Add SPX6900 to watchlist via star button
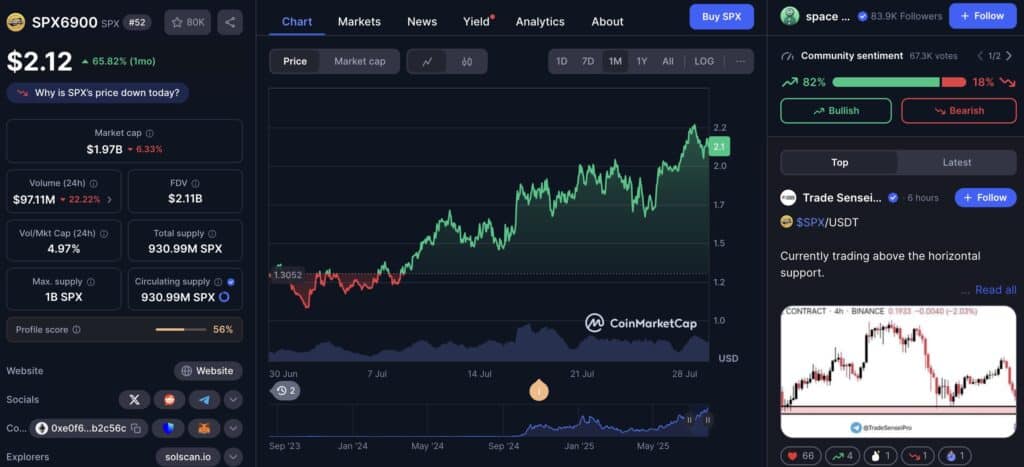1024x467 pixels. pos(187,22)
